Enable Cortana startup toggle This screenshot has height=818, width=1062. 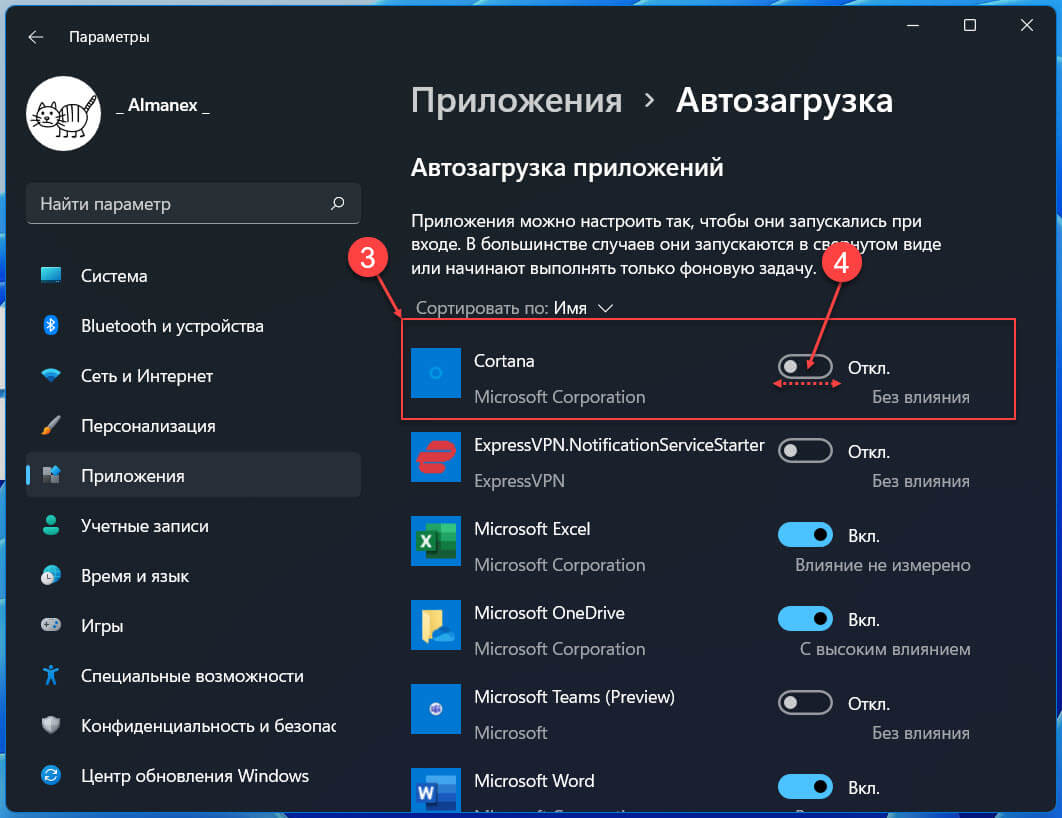(x=805, y=367)
